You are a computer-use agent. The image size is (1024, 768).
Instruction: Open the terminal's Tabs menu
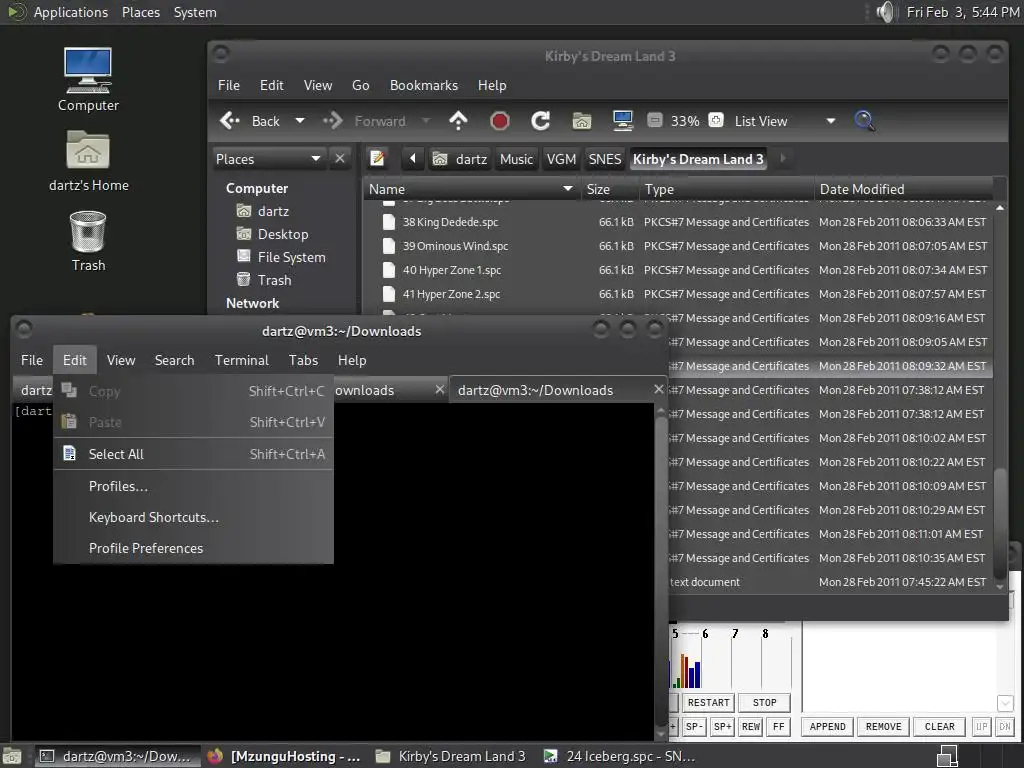tap(303, 360)
